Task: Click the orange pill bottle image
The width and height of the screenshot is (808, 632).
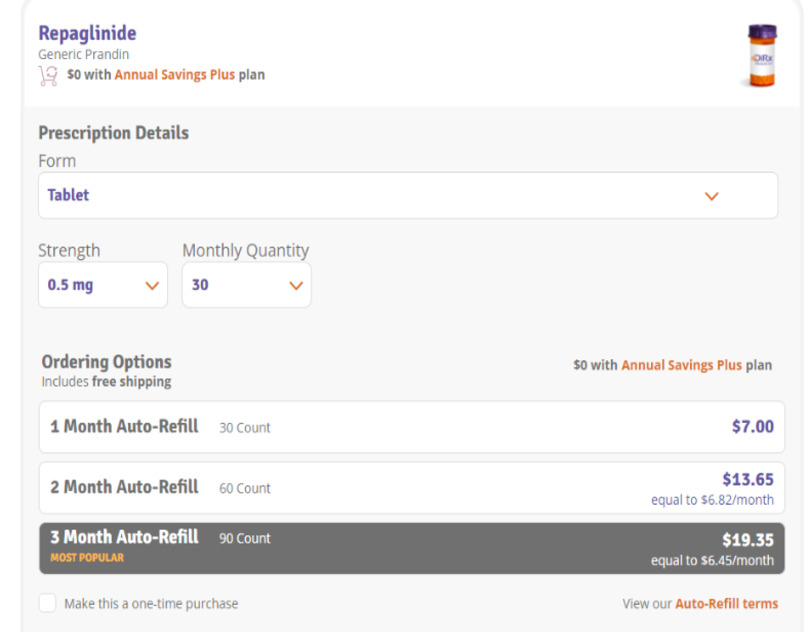Action: [762, 56]
